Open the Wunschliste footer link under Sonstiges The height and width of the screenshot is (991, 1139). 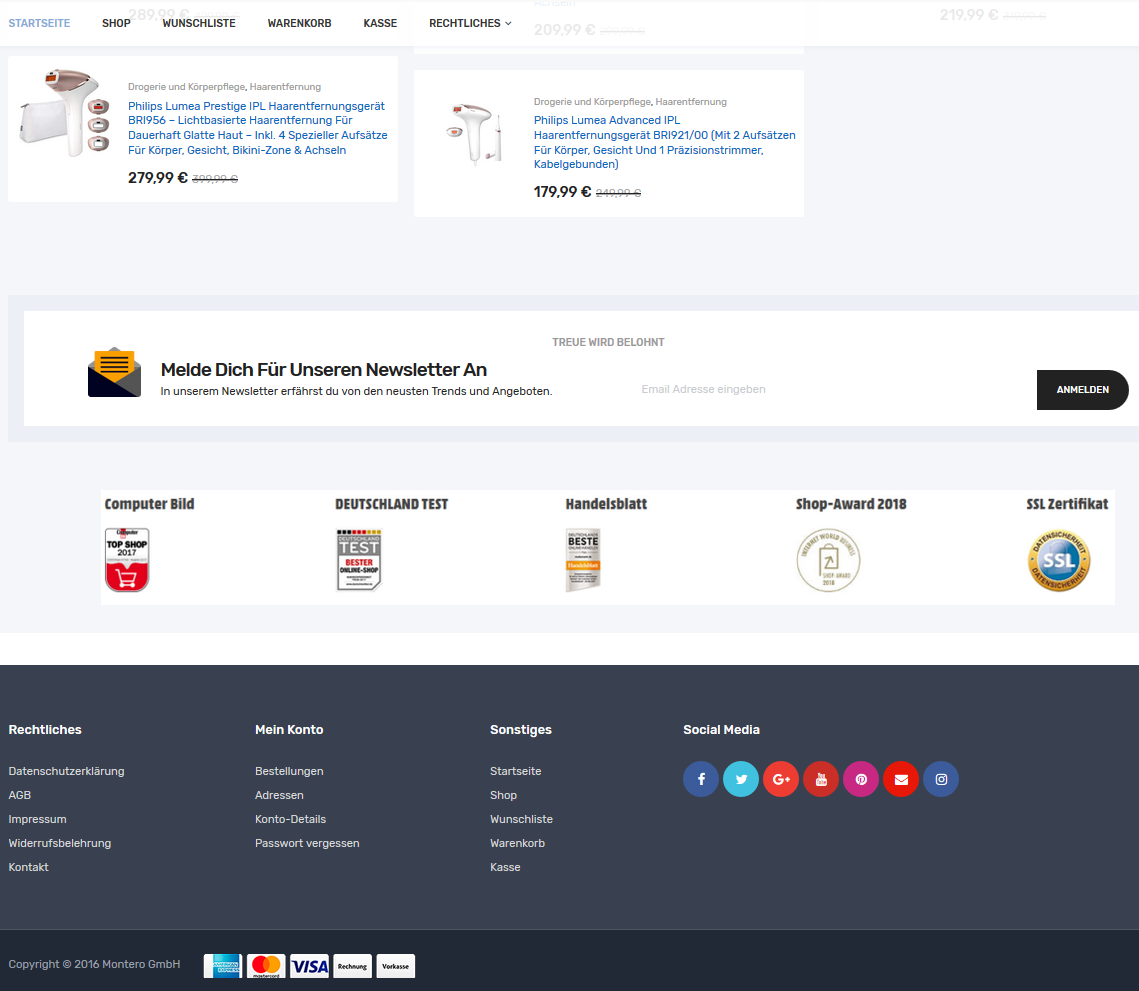click(522, 819)
